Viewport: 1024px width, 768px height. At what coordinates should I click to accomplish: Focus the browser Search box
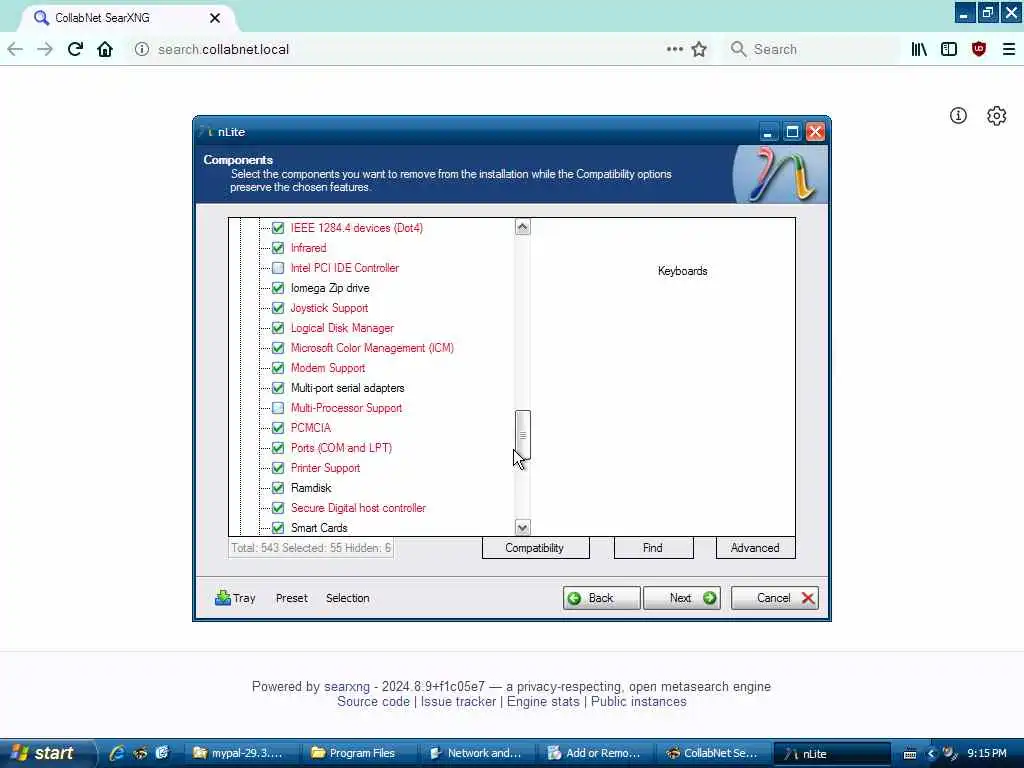pos(810,49)
